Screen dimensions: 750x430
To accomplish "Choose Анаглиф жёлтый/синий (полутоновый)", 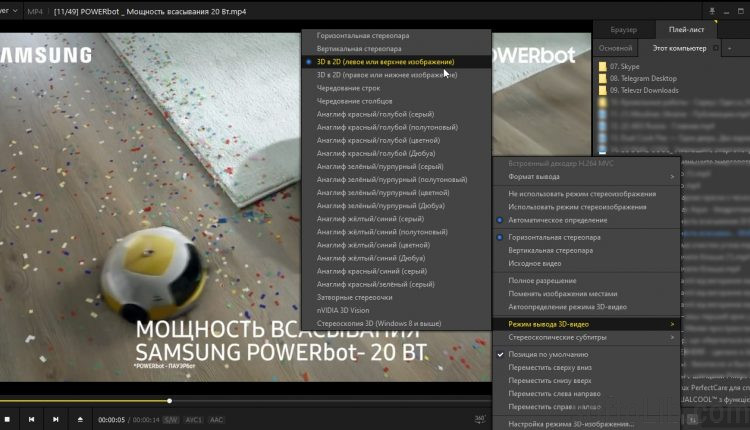I will click(397, 232).
